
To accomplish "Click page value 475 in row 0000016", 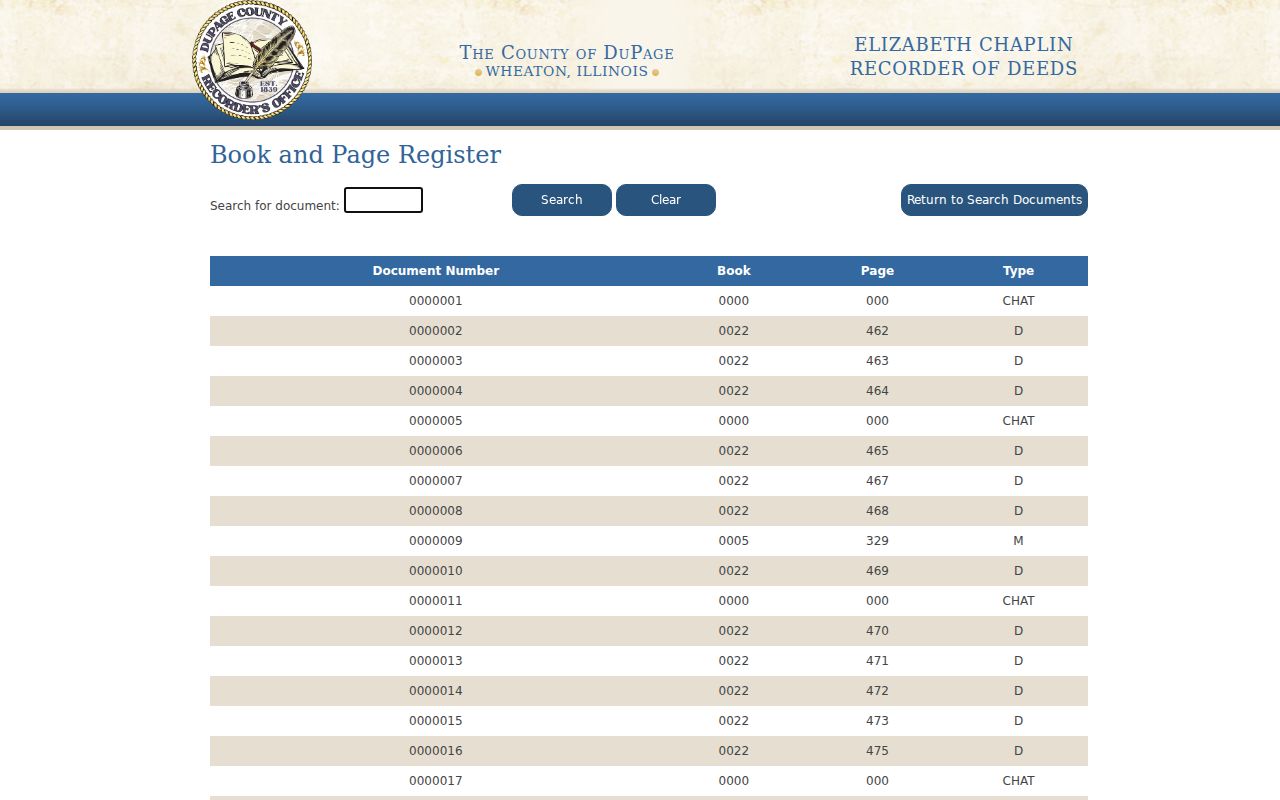I will (x=877, y=751).
